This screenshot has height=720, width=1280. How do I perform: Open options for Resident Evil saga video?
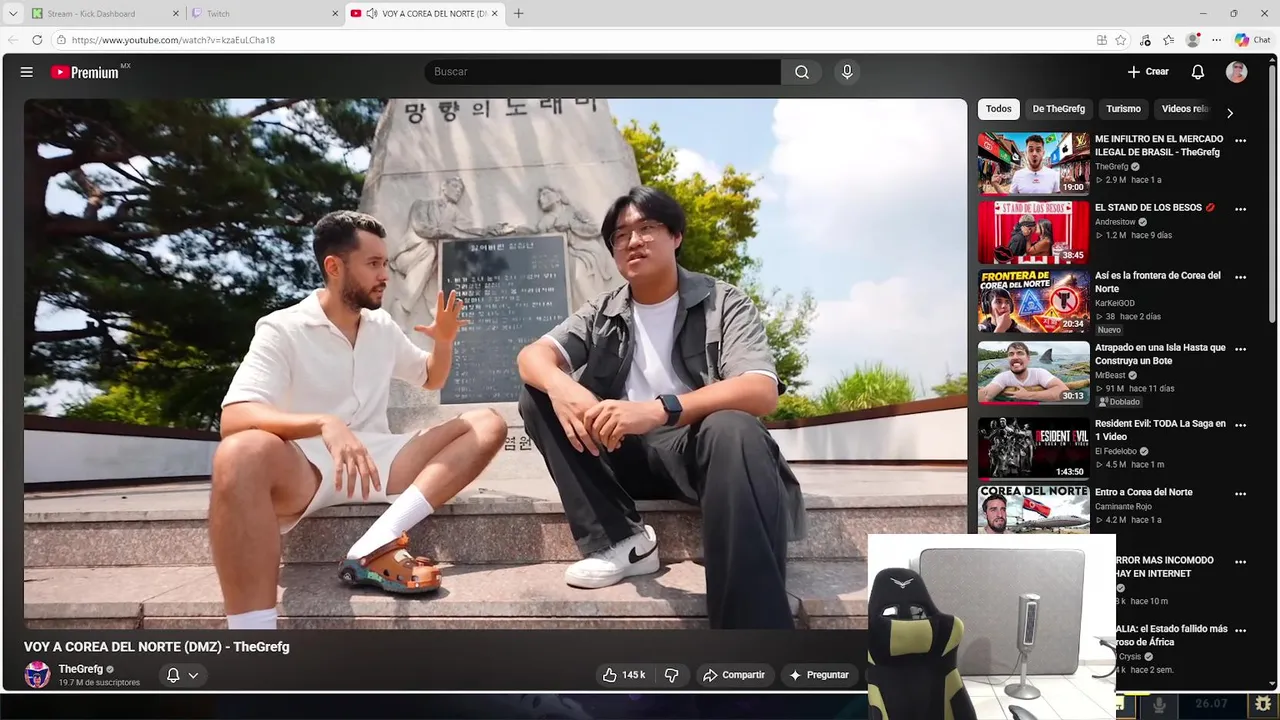1240,425
